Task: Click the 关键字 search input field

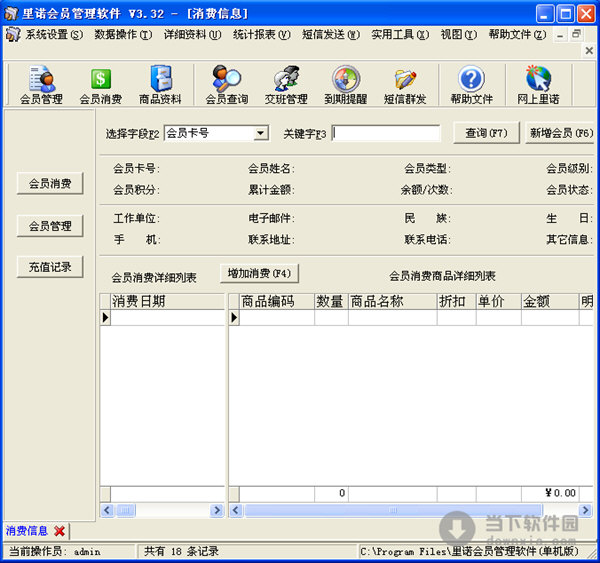Action: [x=386, y=133]
